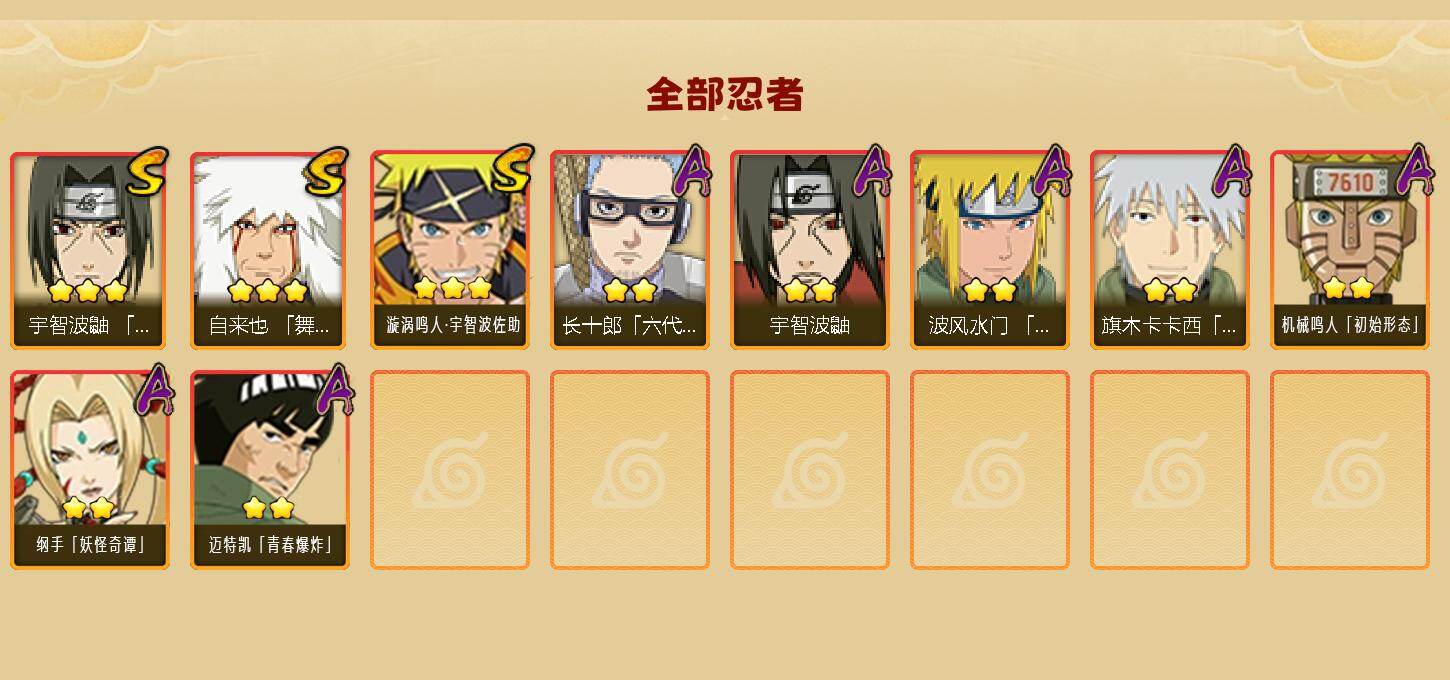Choose the 机械鸣人「初始形态」 card
Screen dimensions: 1450x680
click(1350, 250)
